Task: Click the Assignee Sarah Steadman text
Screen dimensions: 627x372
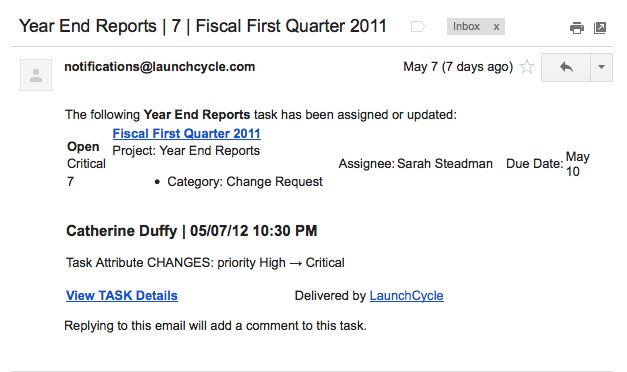Action: (x=415, y=164)
